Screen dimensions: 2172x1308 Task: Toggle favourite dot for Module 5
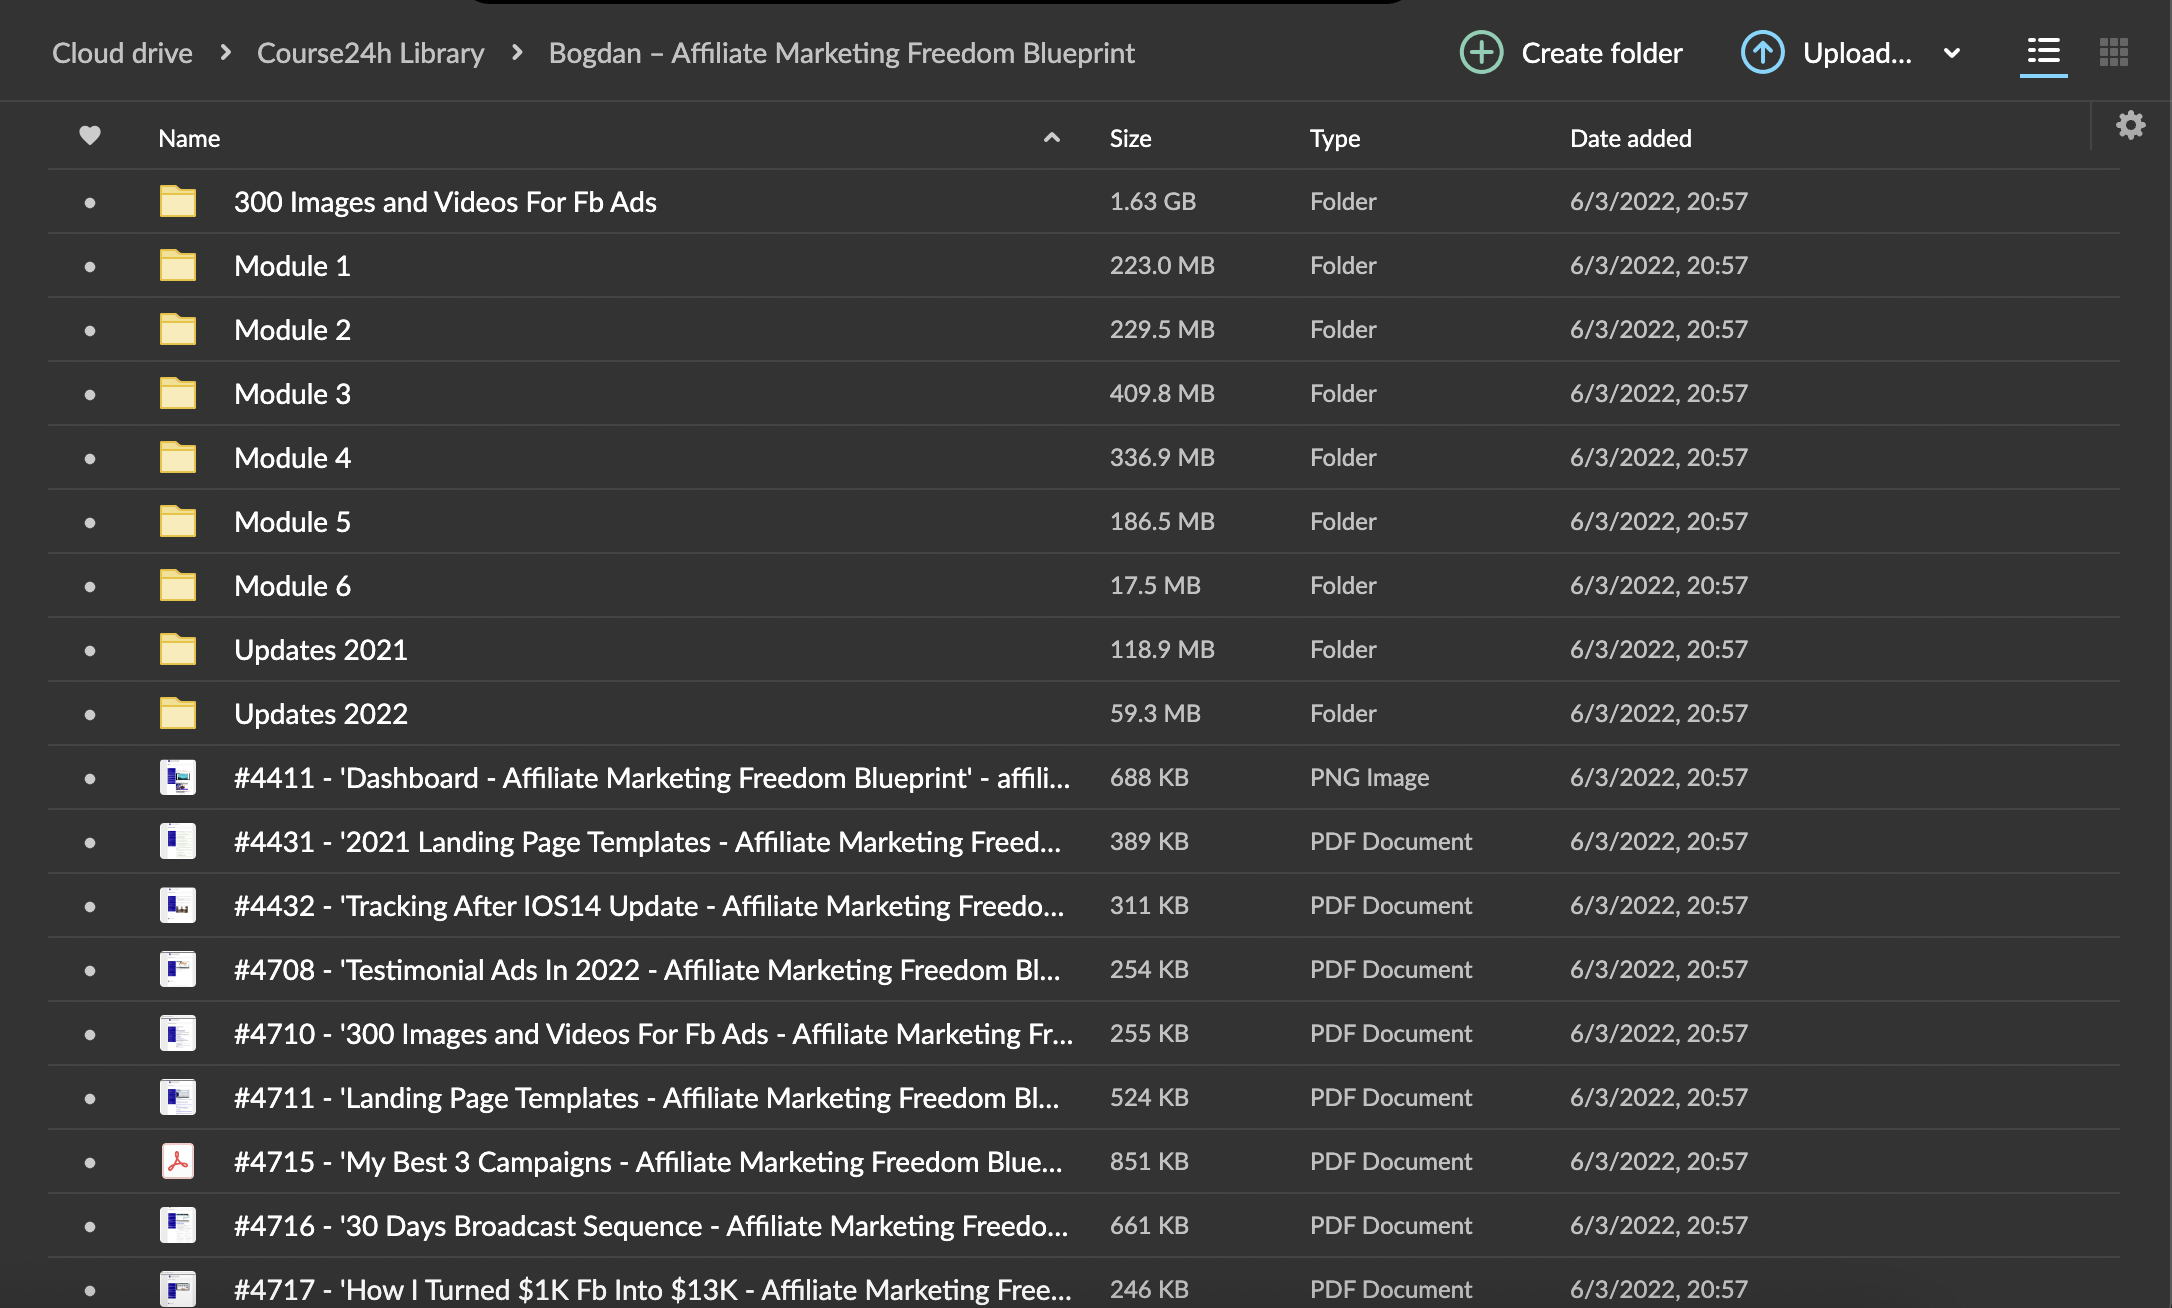(x=90, y=523)
